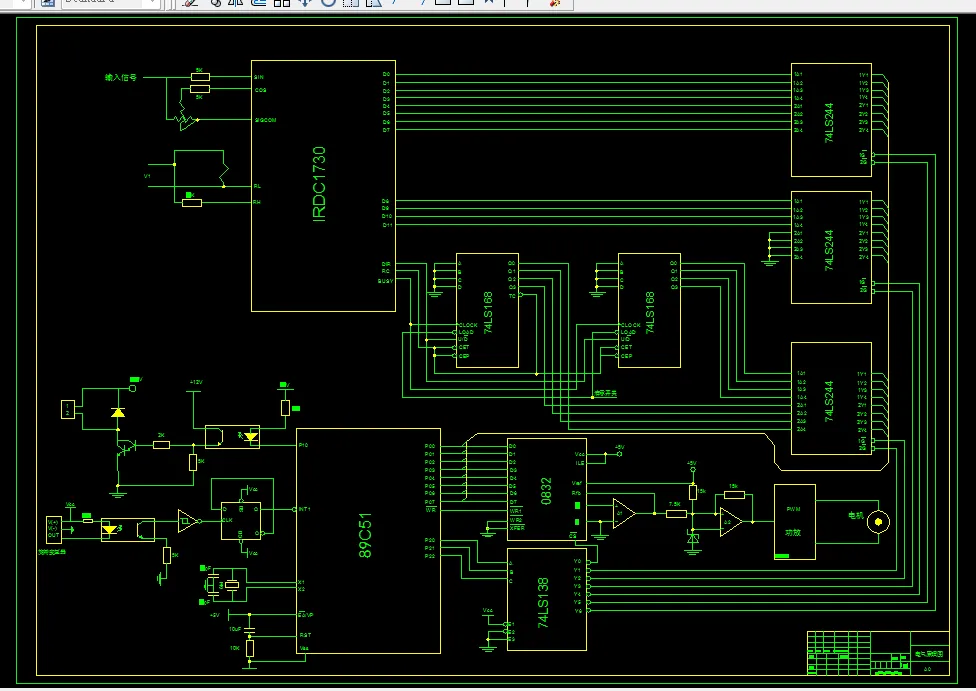976x691 pixels.
Task: Select the Offset tool icon
Action: click(259, 2)
